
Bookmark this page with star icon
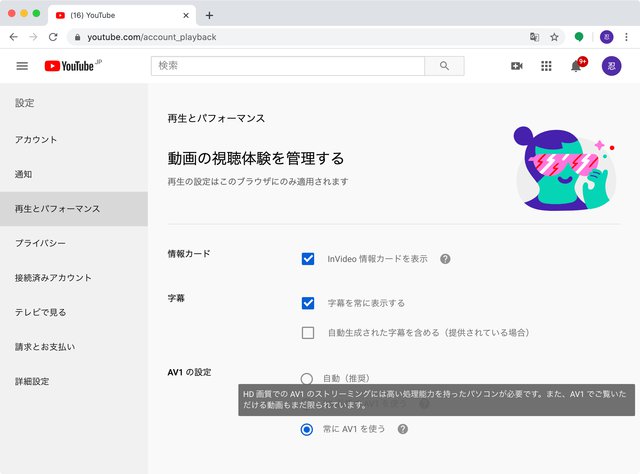point(554,37)
